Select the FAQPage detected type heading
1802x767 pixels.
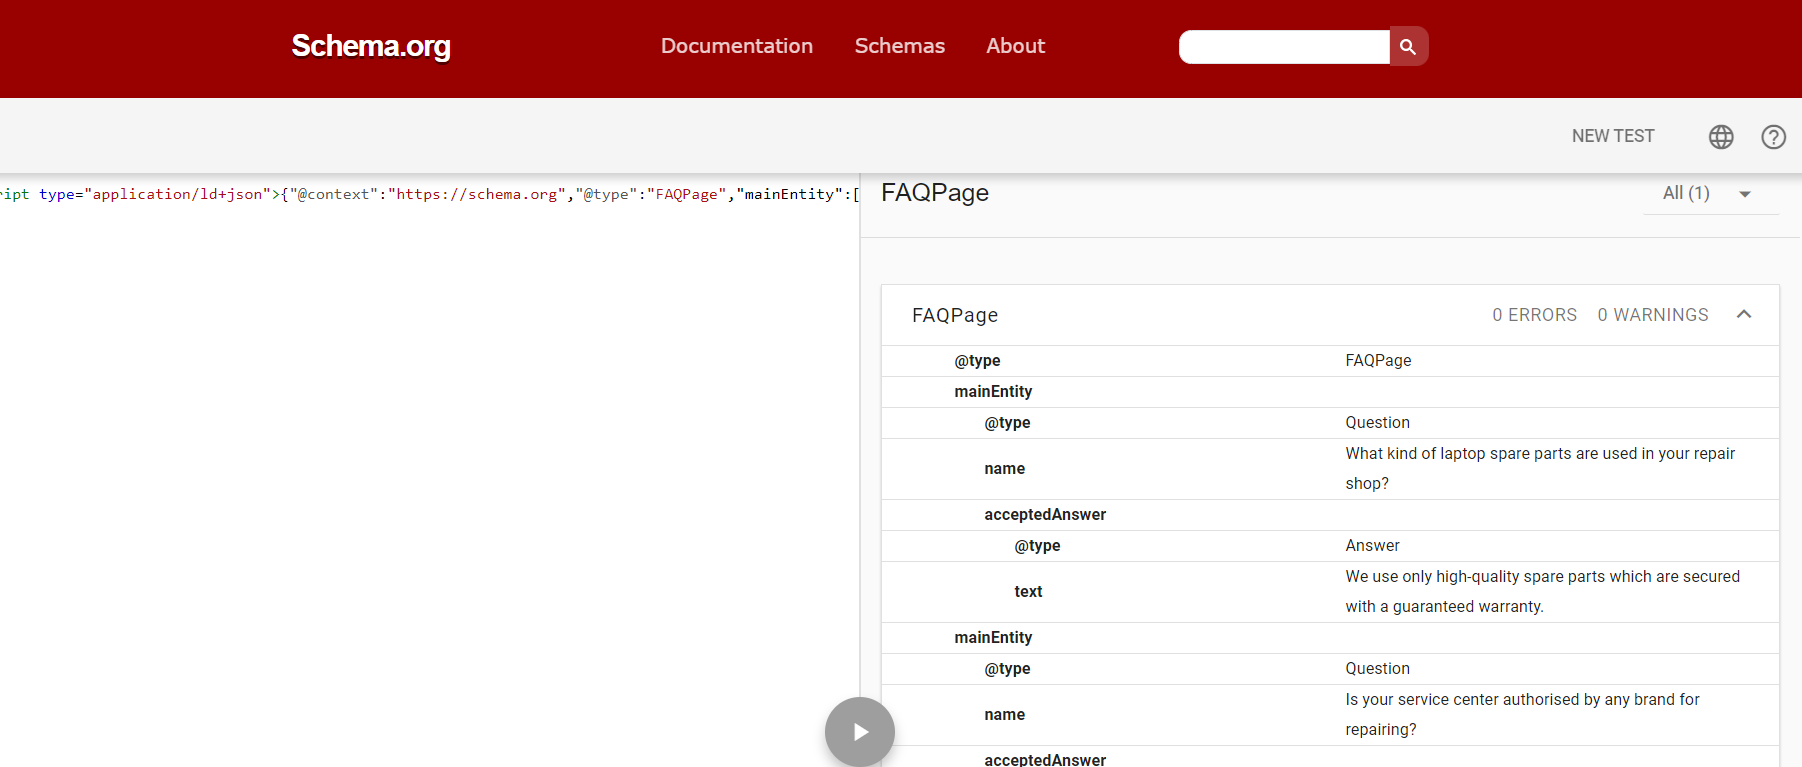pyautogui.click(x=935, y=192)
